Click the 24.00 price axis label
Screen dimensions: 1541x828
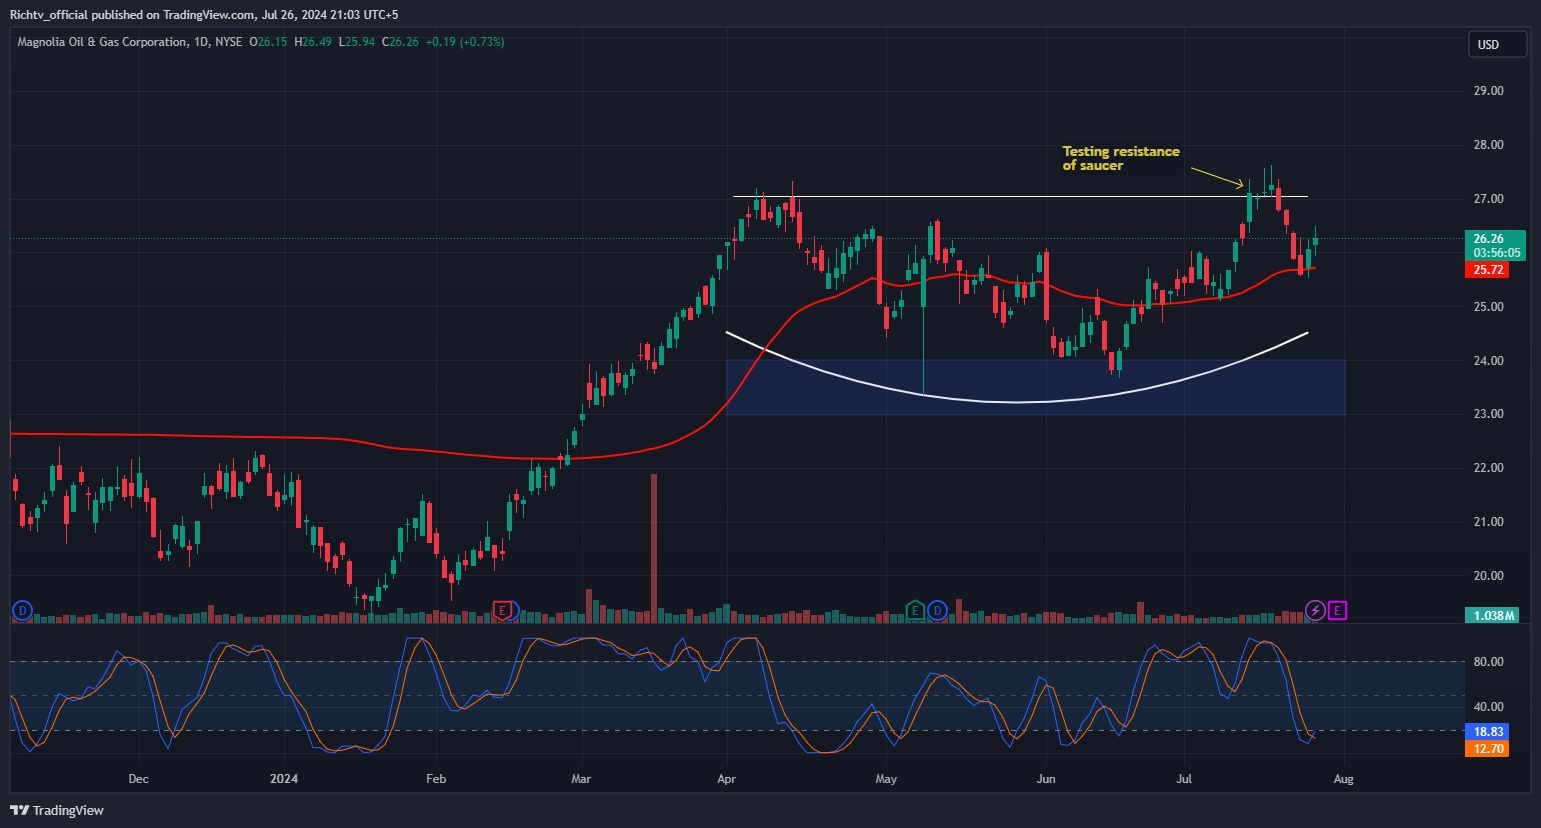tap(1488, 361)
